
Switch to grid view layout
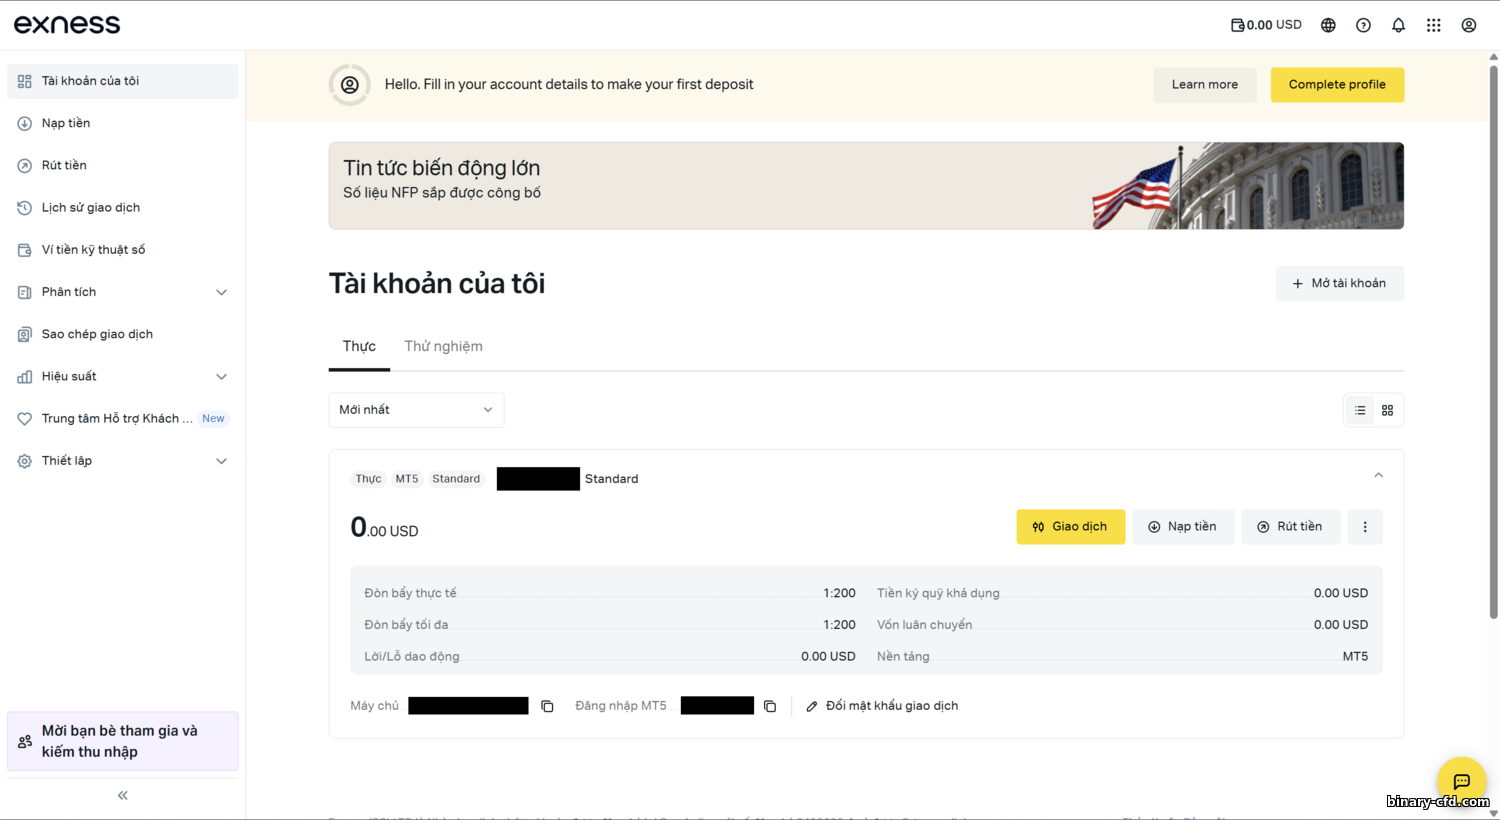click(1387, 410)
